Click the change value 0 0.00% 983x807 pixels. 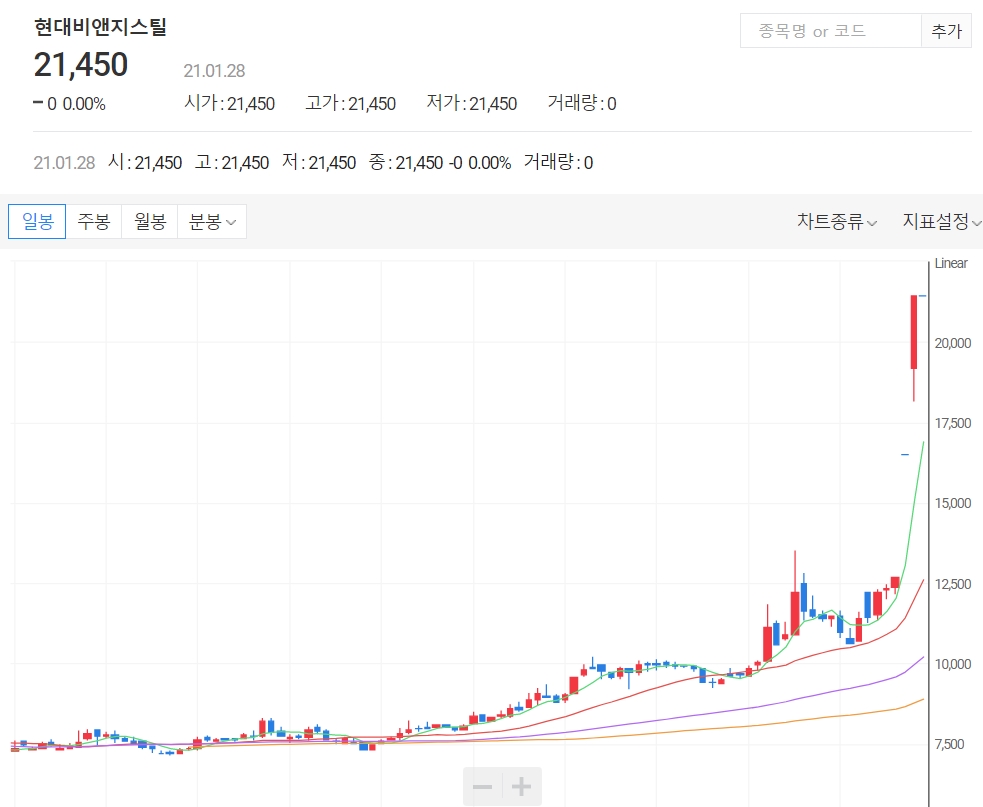(70, 104)
